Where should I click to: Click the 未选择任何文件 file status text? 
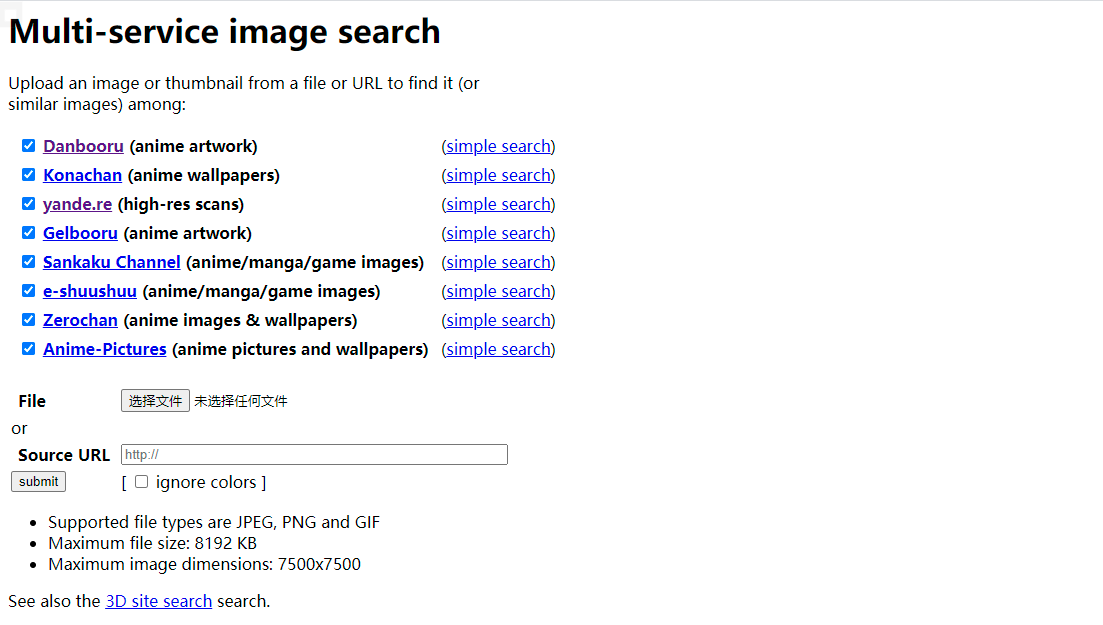[241, 401]
